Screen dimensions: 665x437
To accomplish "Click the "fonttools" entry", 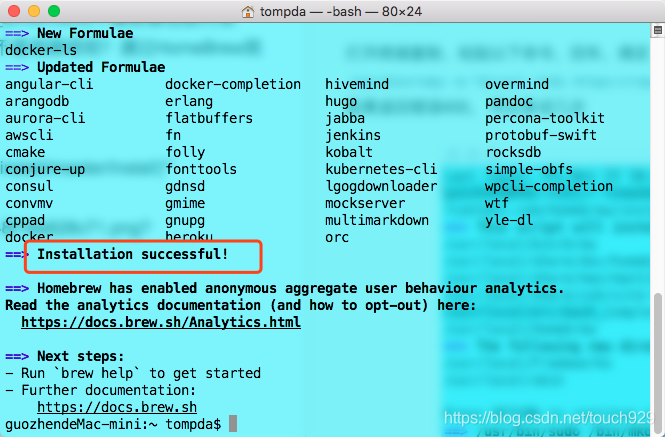I will 201,169.
